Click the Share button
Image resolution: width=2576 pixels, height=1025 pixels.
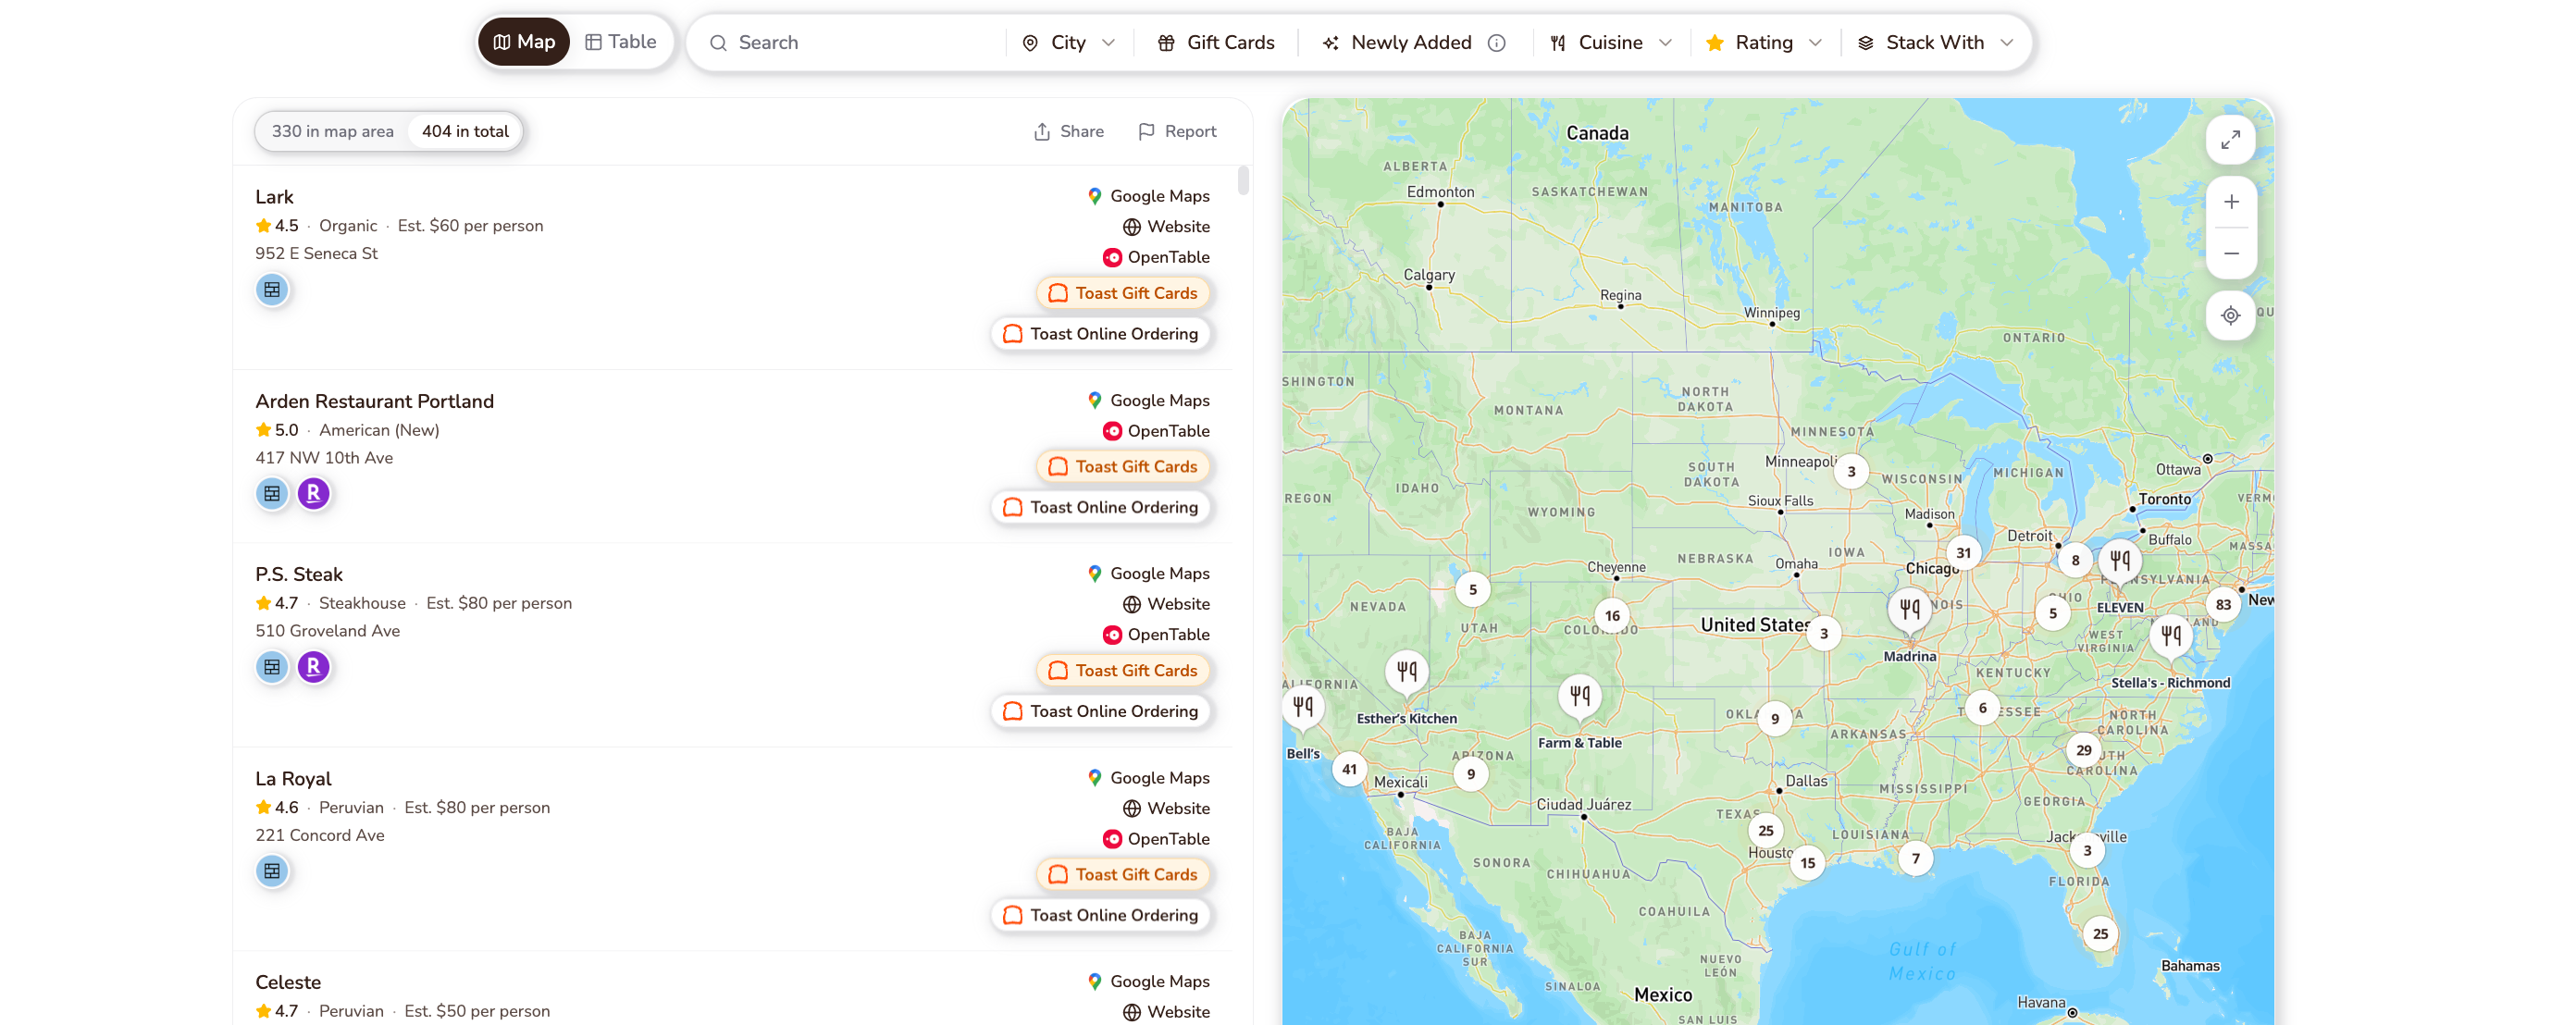[1068, 131]
